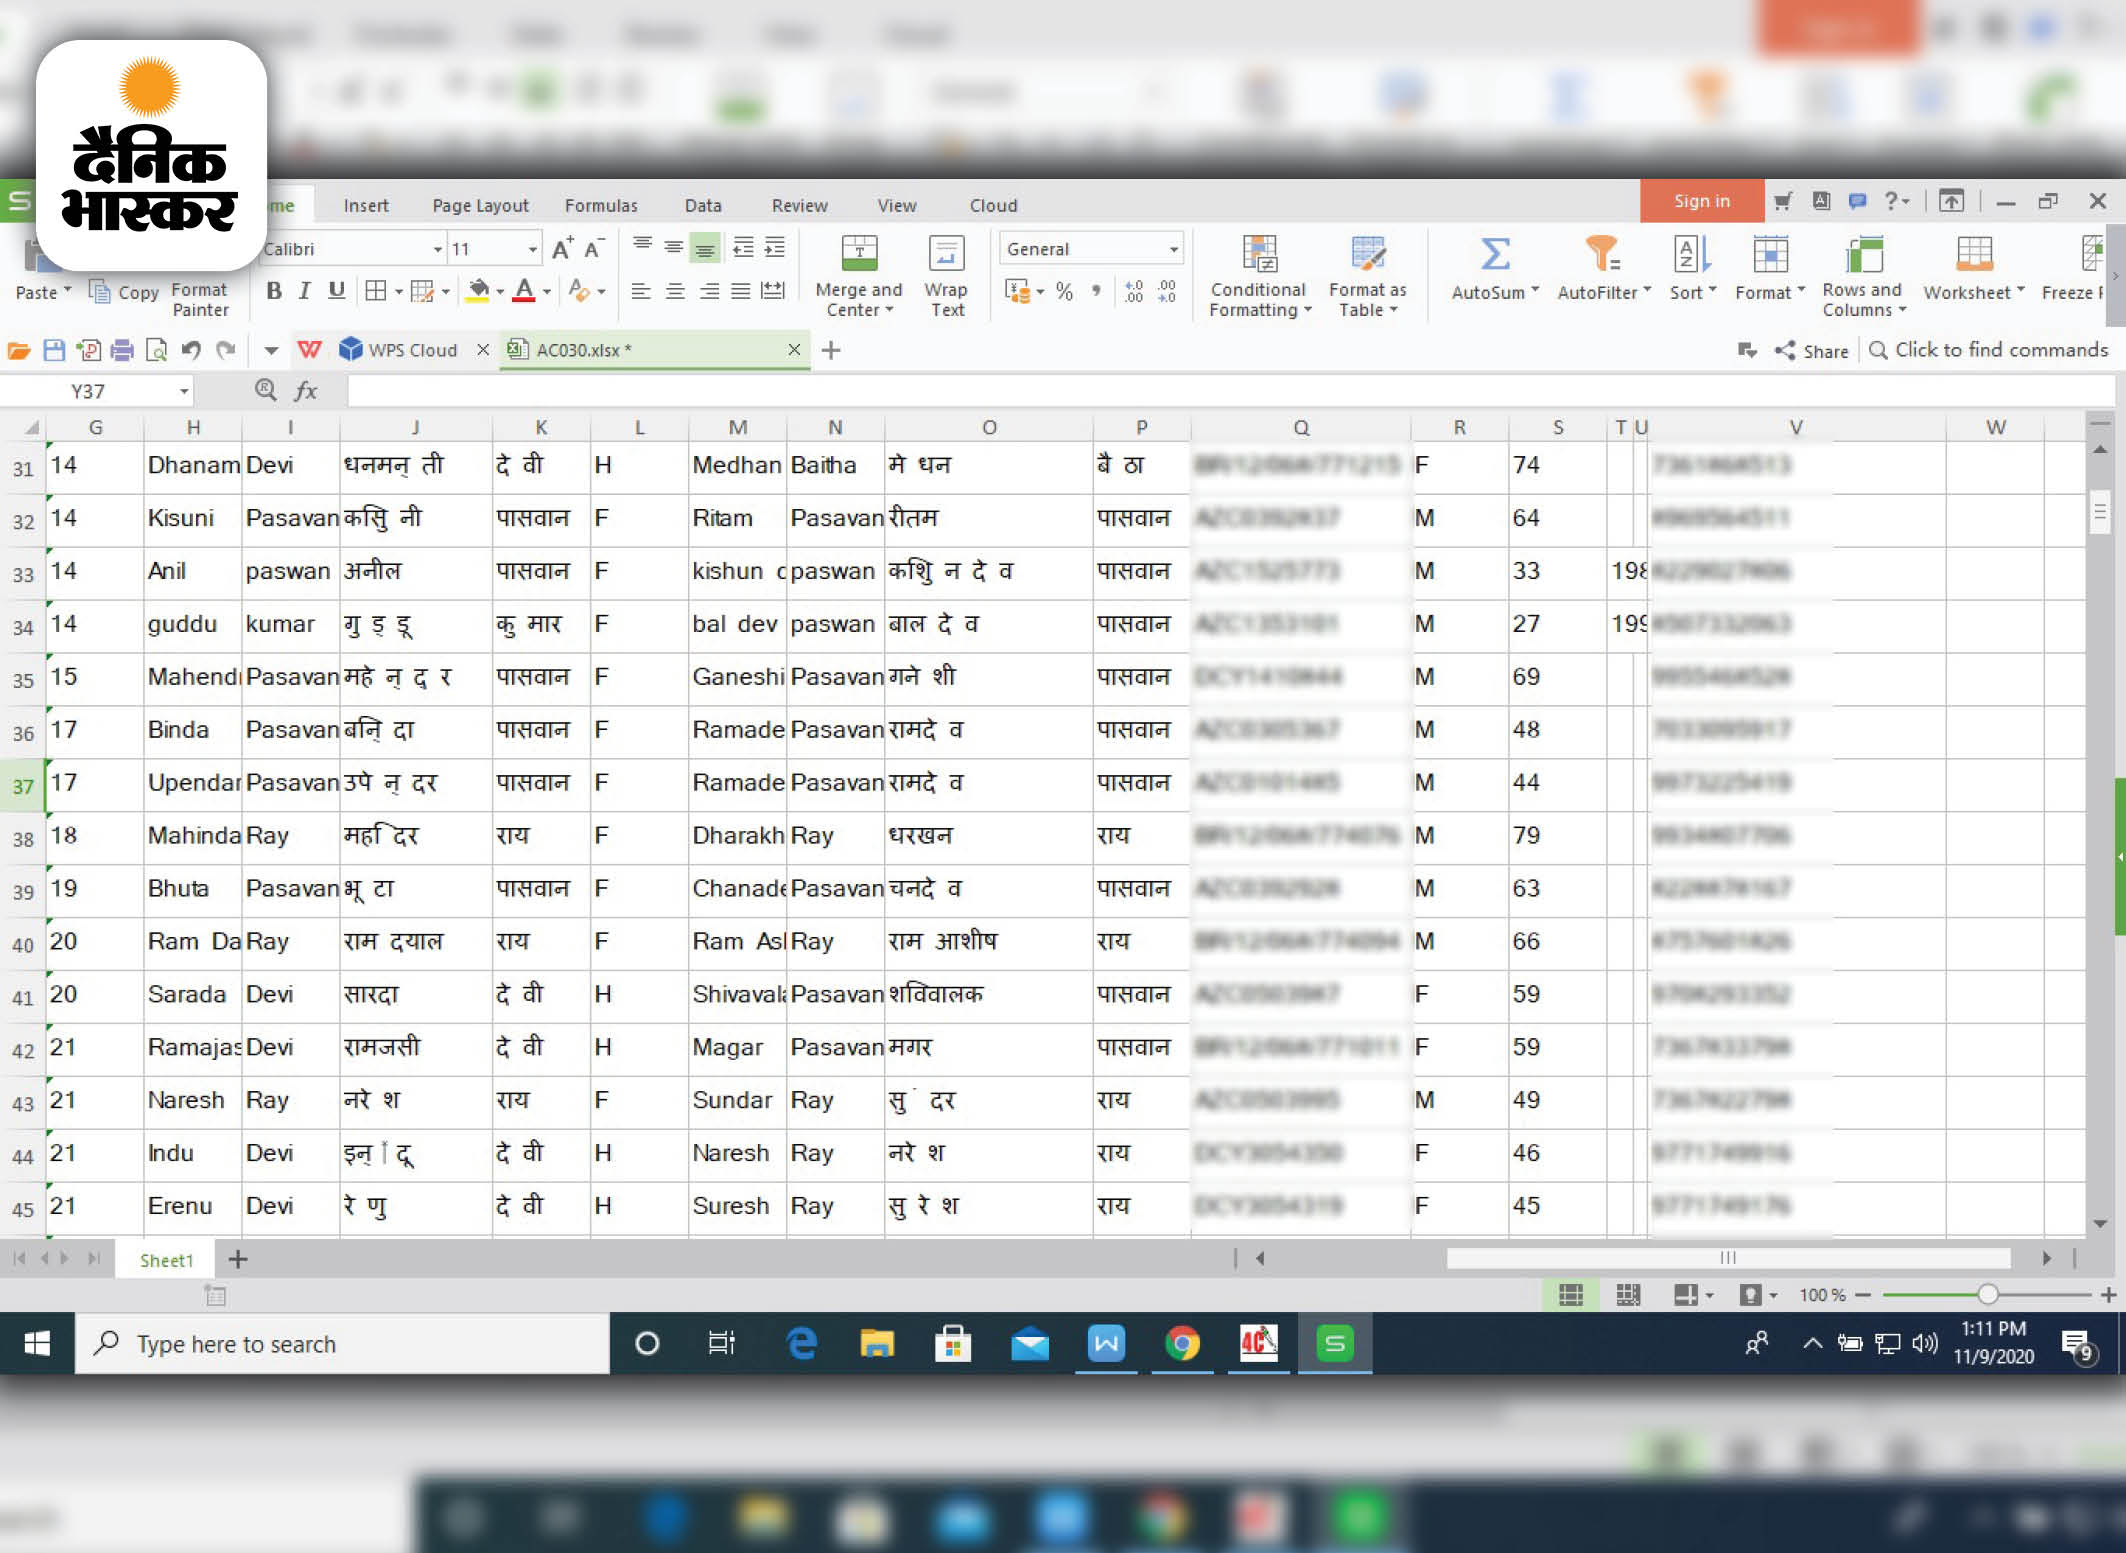2126x1553 pixels.
Task: Toggle Bold formatting
Action: pyautogui.click(x=274, y=291)
